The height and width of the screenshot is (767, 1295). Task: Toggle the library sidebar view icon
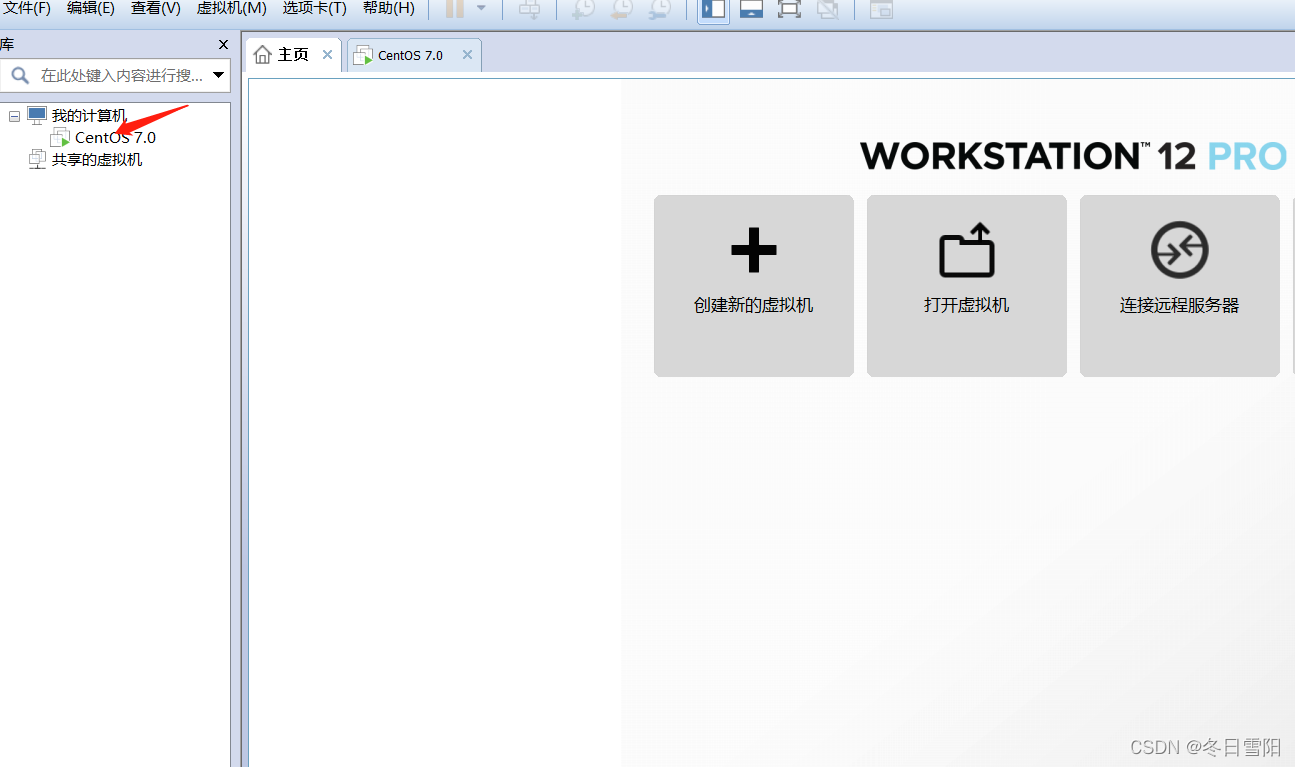(x=714, y=9)
